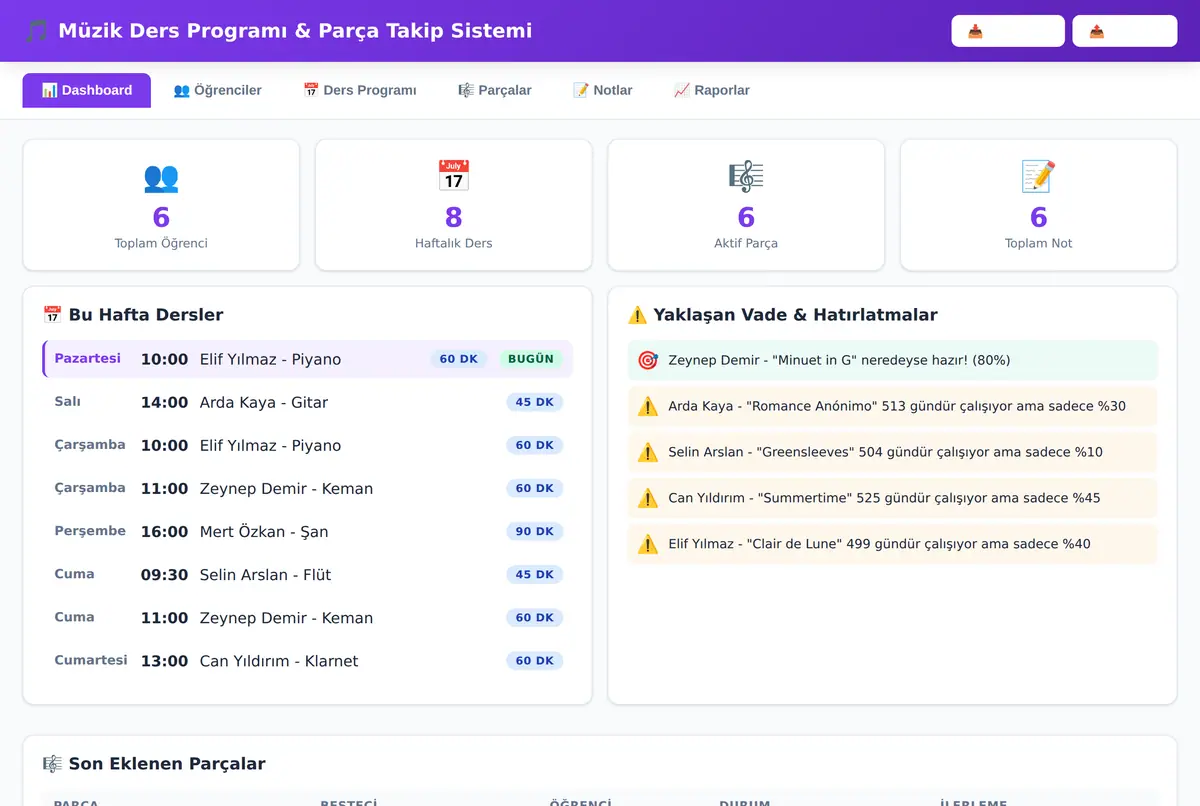
Task: Open the Dashboard tab
Action: pyautogui.click(x=87, y=90)
